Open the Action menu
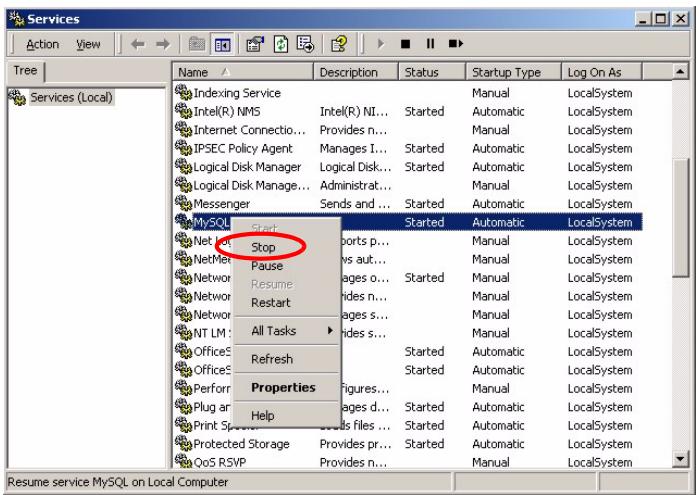699x495 pixels. pos(42,44)
